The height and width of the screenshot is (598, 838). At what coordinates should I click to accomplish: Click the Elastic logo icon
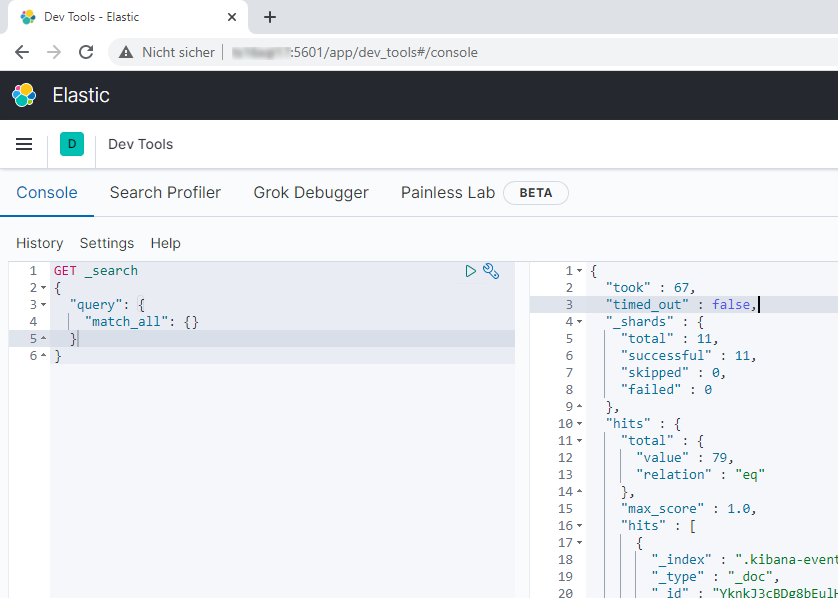(x=23, y=96)
